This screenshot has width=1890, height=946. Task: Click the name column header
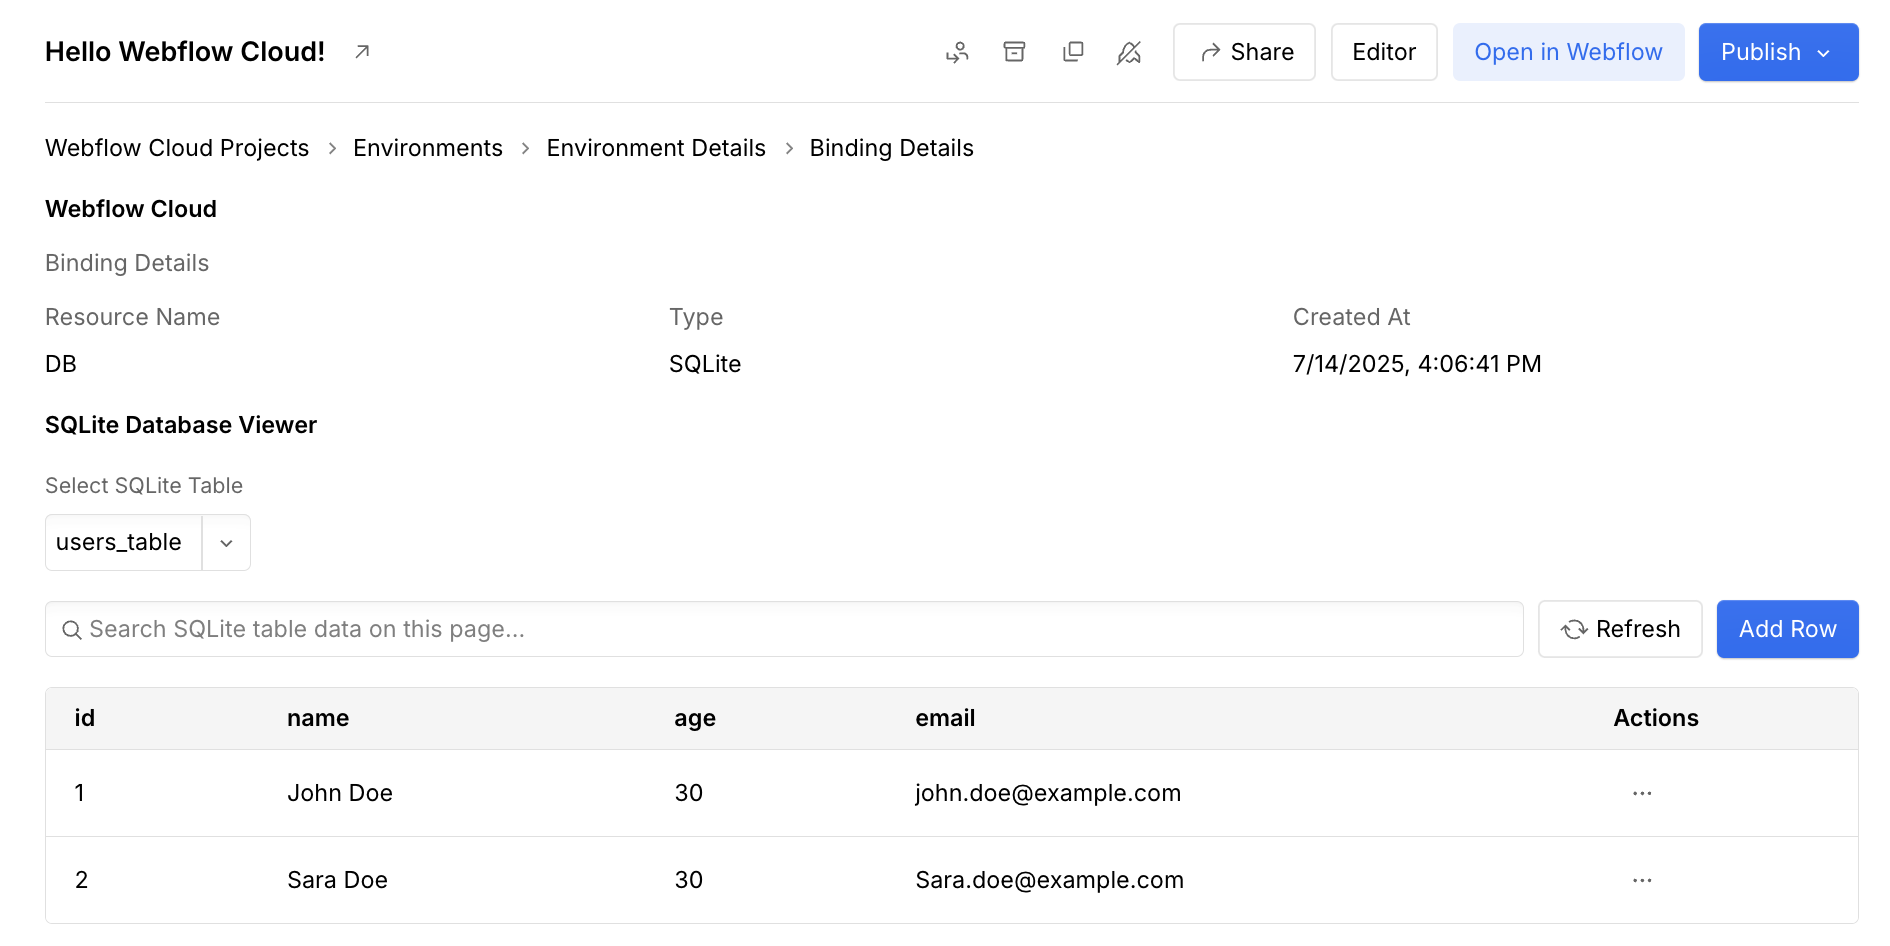click(x=318, y=718)
